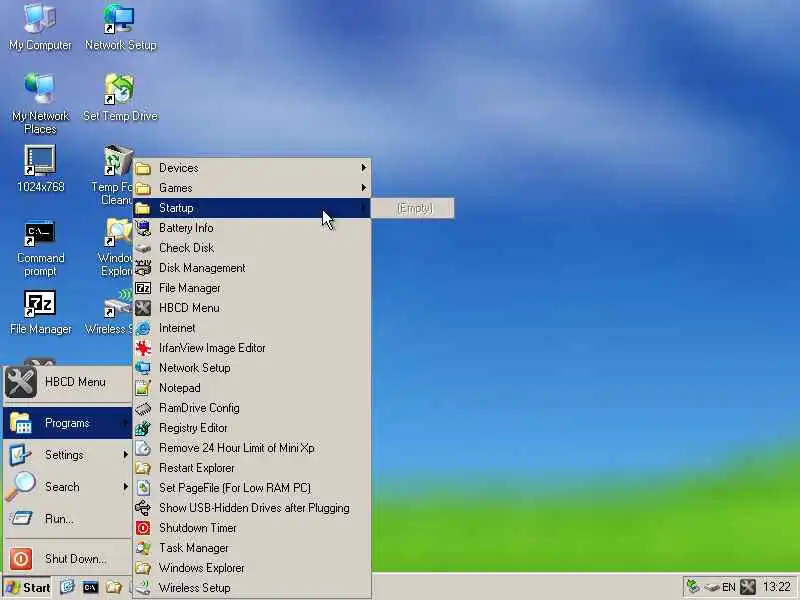Expand the Search submenu in Start
Image resolution: width=800 pixels, height=600 pixels.
67,487
